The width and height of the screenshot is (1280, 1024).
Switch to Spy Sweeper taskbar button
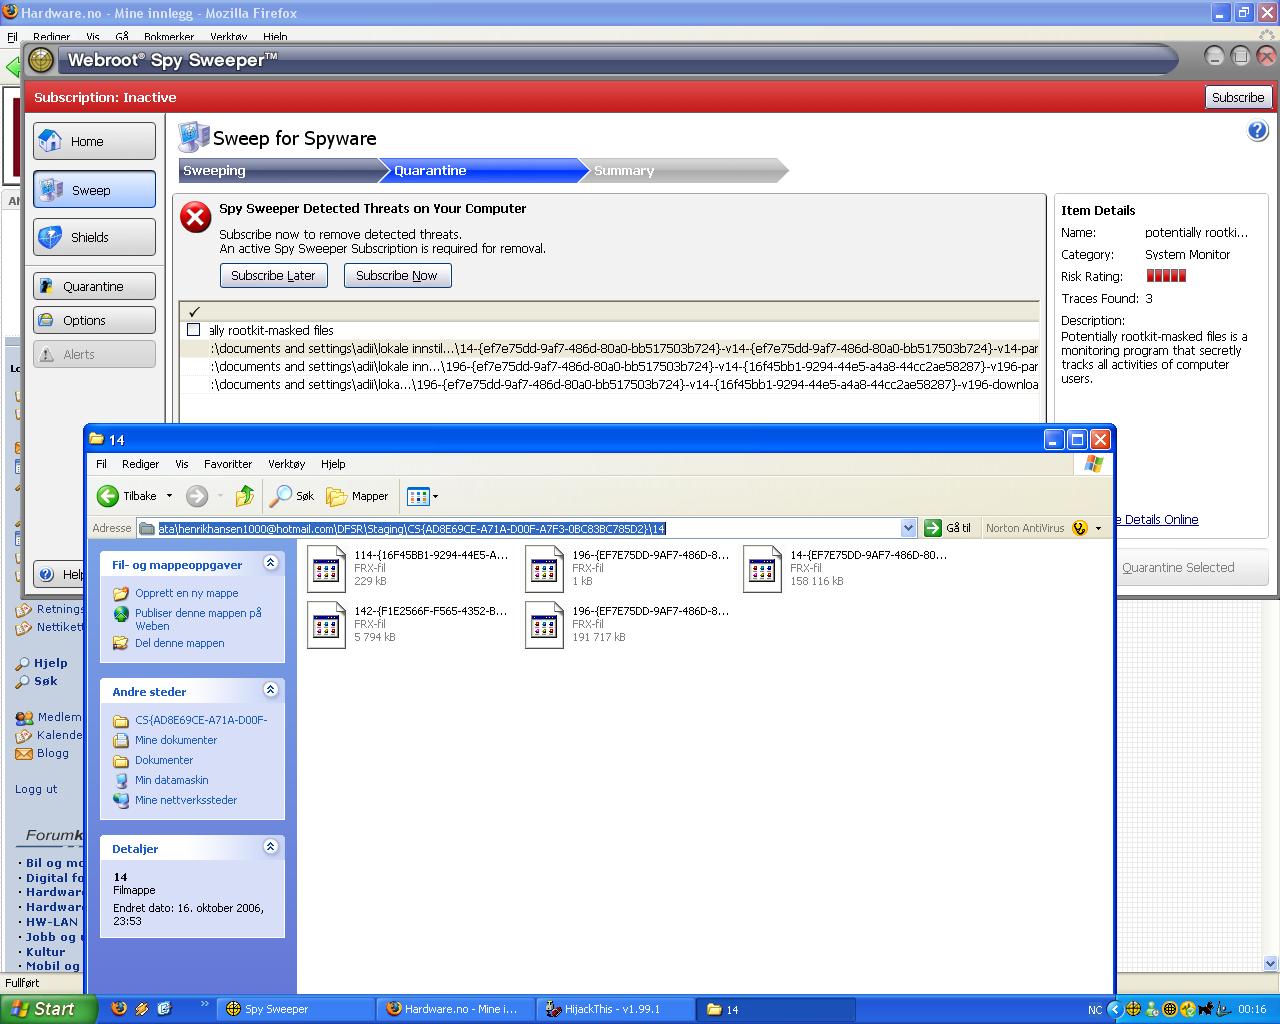click(x=297, y=1009)
